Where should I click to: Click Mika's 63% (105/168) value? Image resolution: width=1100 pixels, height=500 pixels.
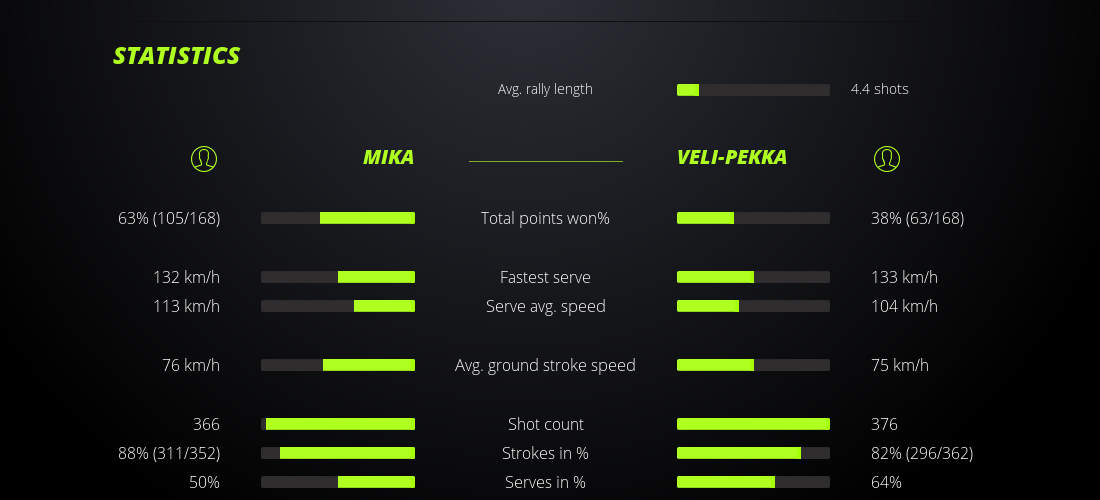[x=169, y=218]
